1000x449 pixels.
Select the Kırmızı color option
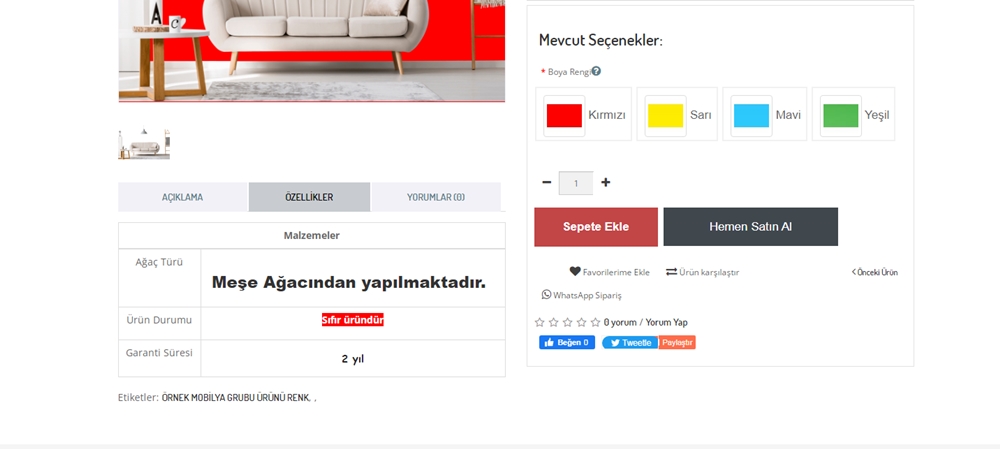[584, 114]
